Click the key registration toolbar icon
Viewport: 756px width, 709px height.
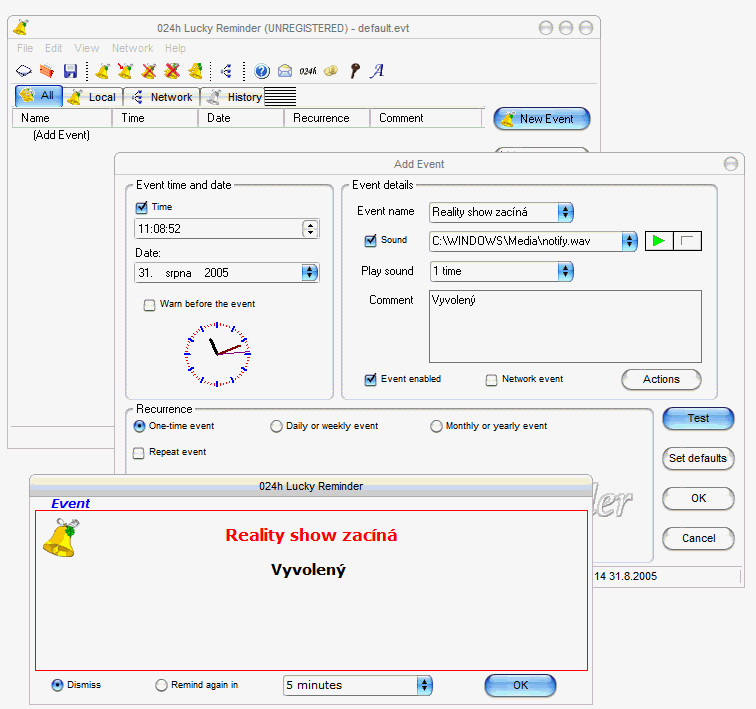click(x=354, y=71)
